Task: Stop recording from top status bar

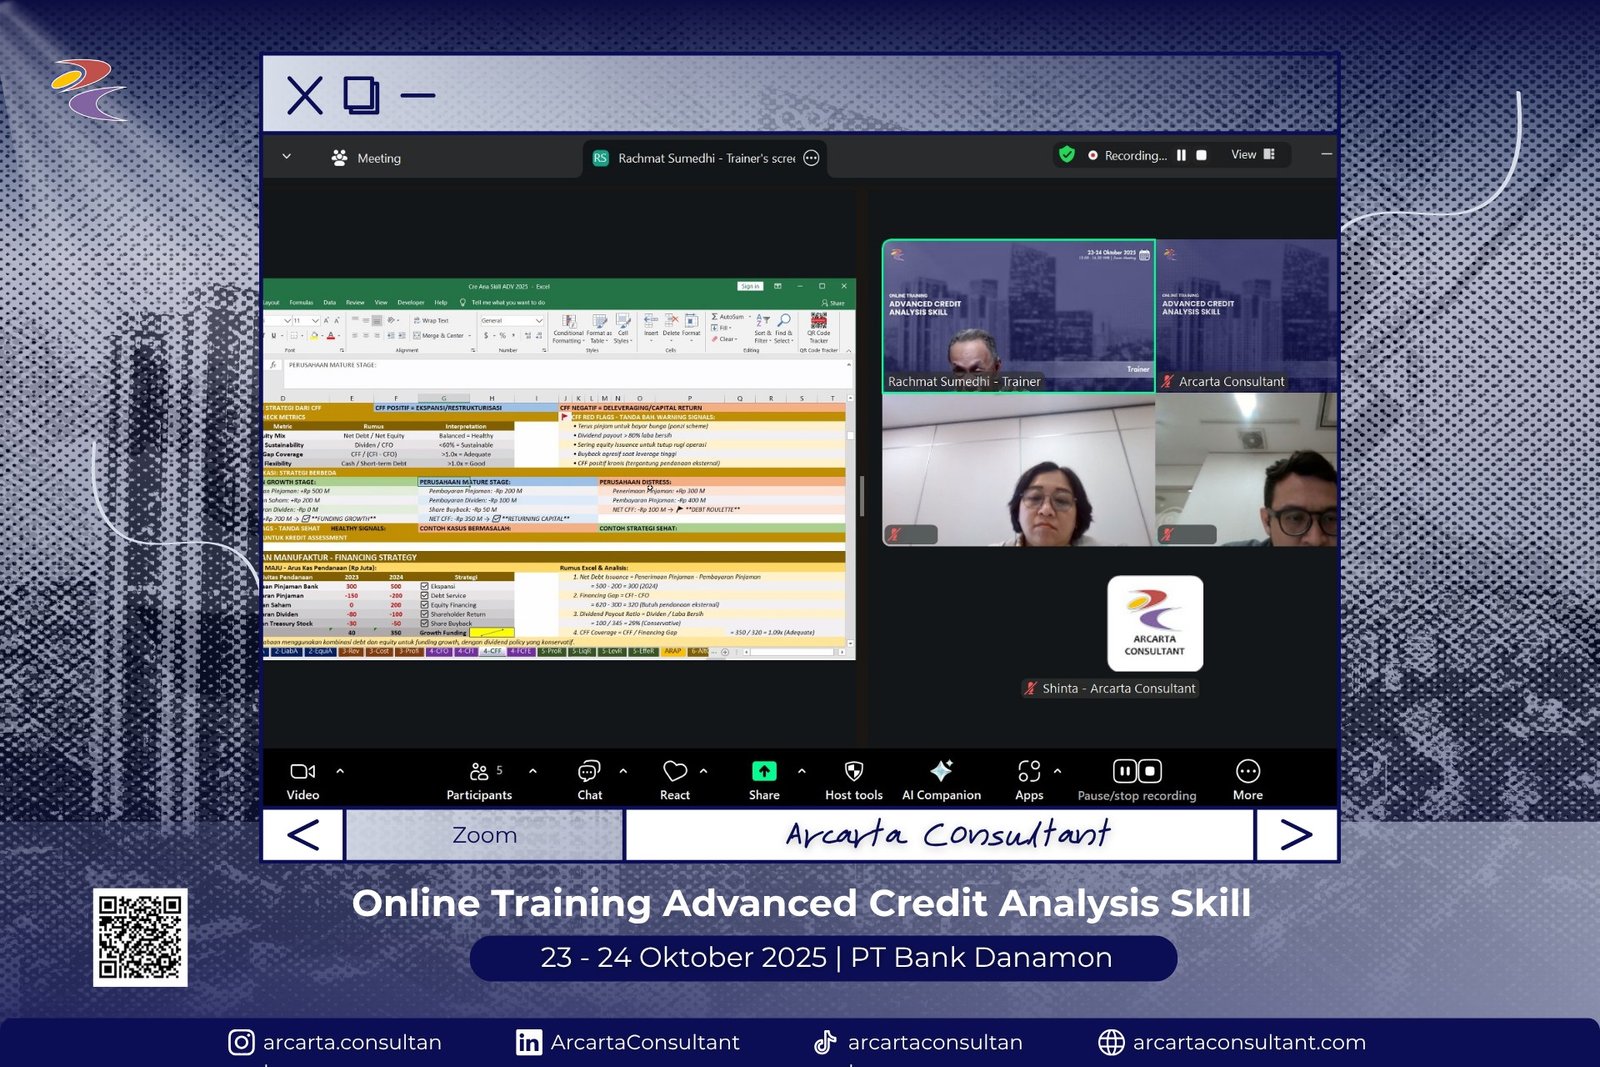Action: [x=1201, y=156]
